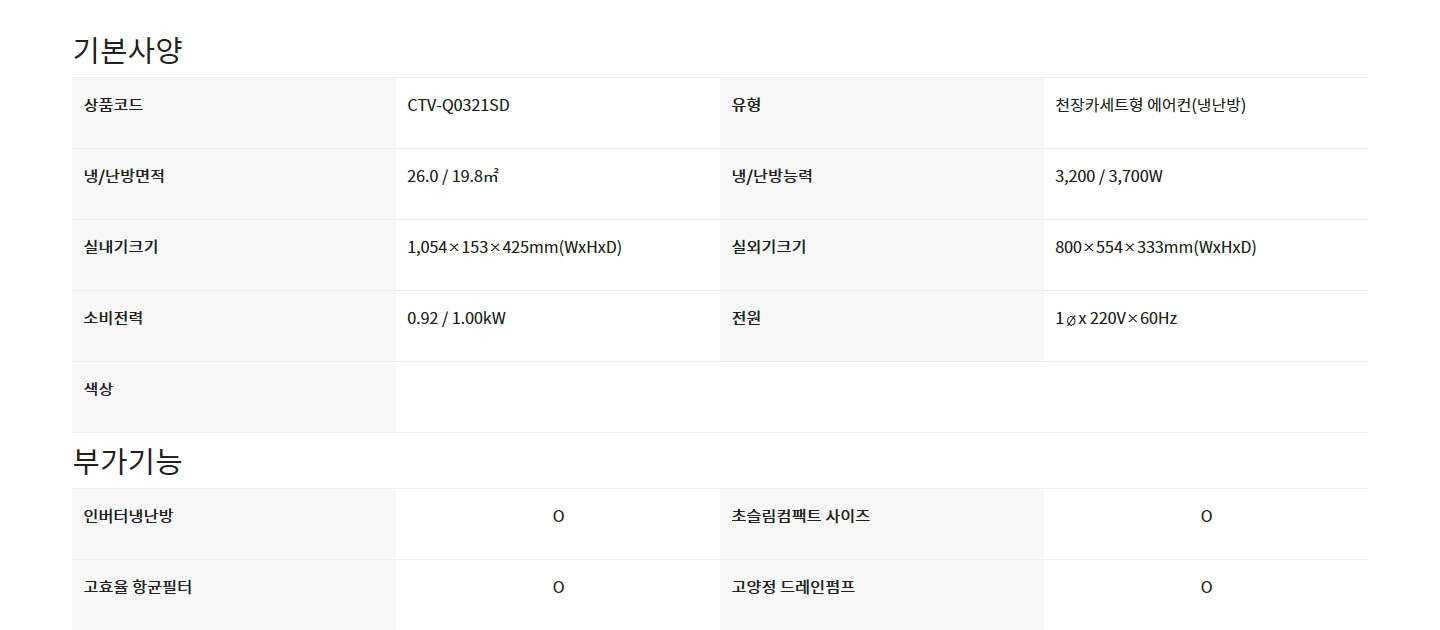Select the 26.0 / 19.8㎡ area value
The height and width of the screenshot is (630, 1440).
click(453, 176)
